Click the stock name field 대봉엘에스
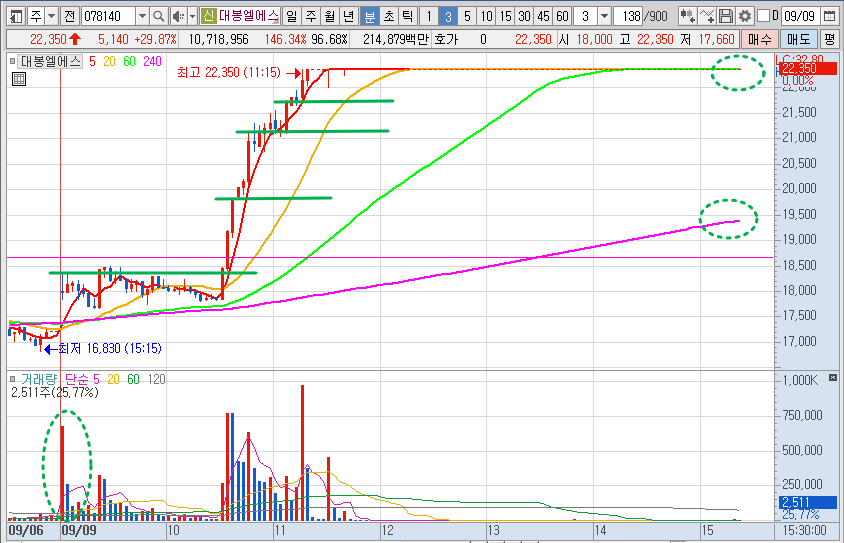This screenshot has width=844, height=543. pos(249,16)
